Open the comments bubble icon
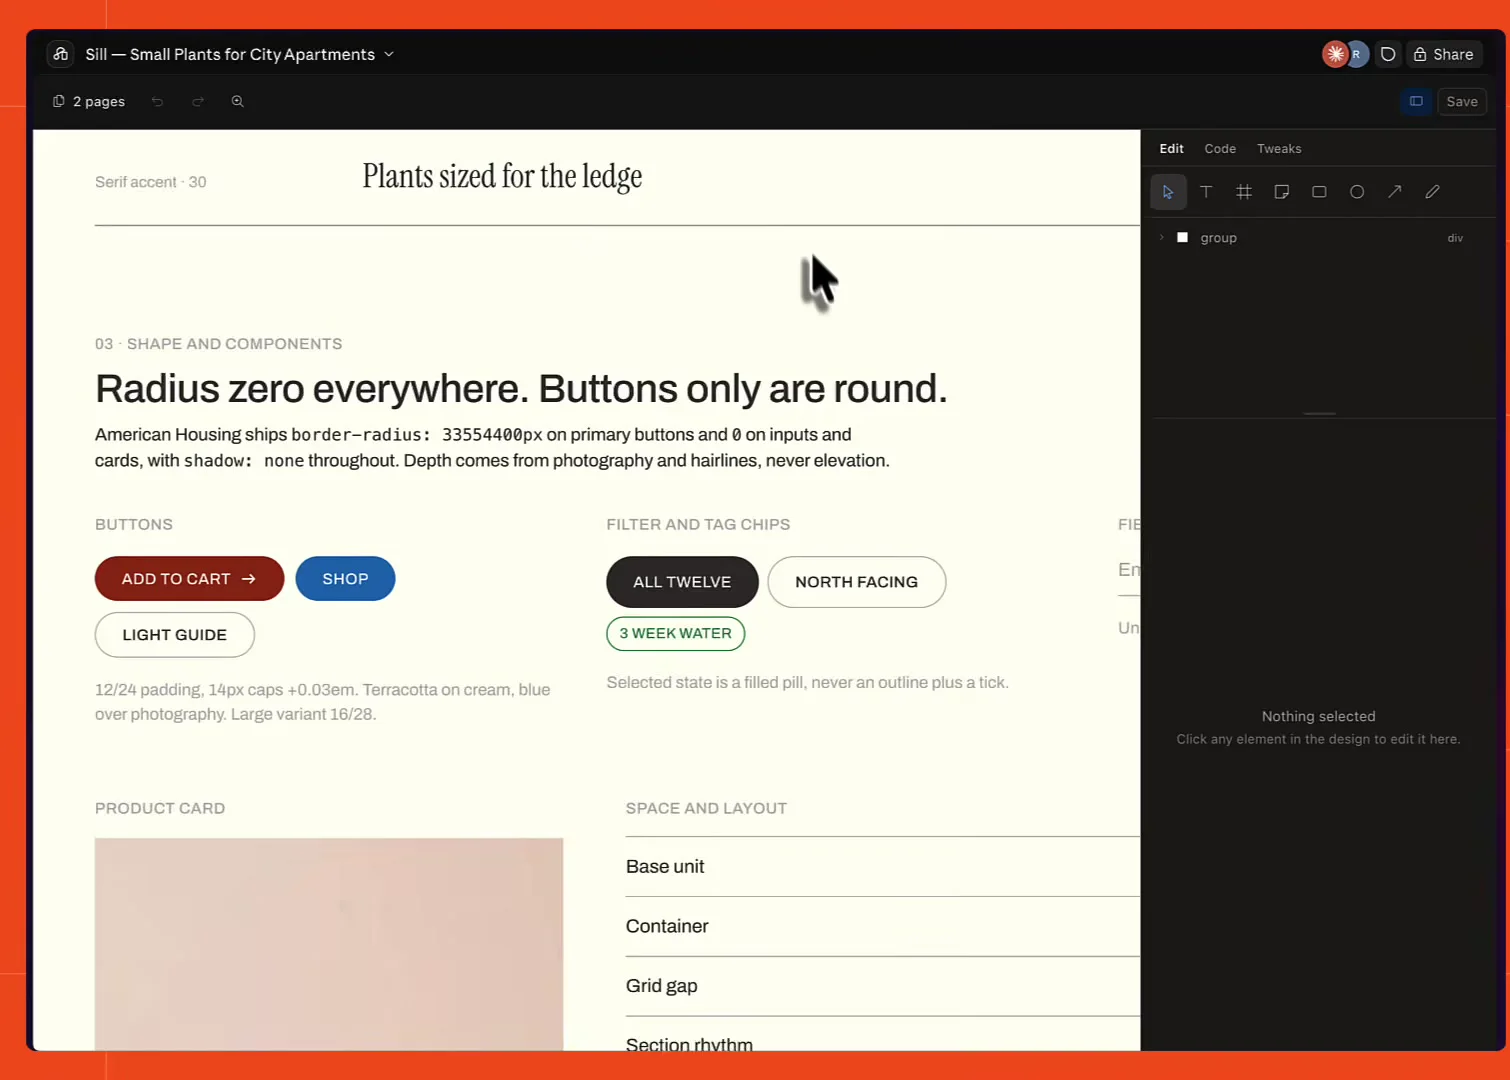 tap(1388, 54)
